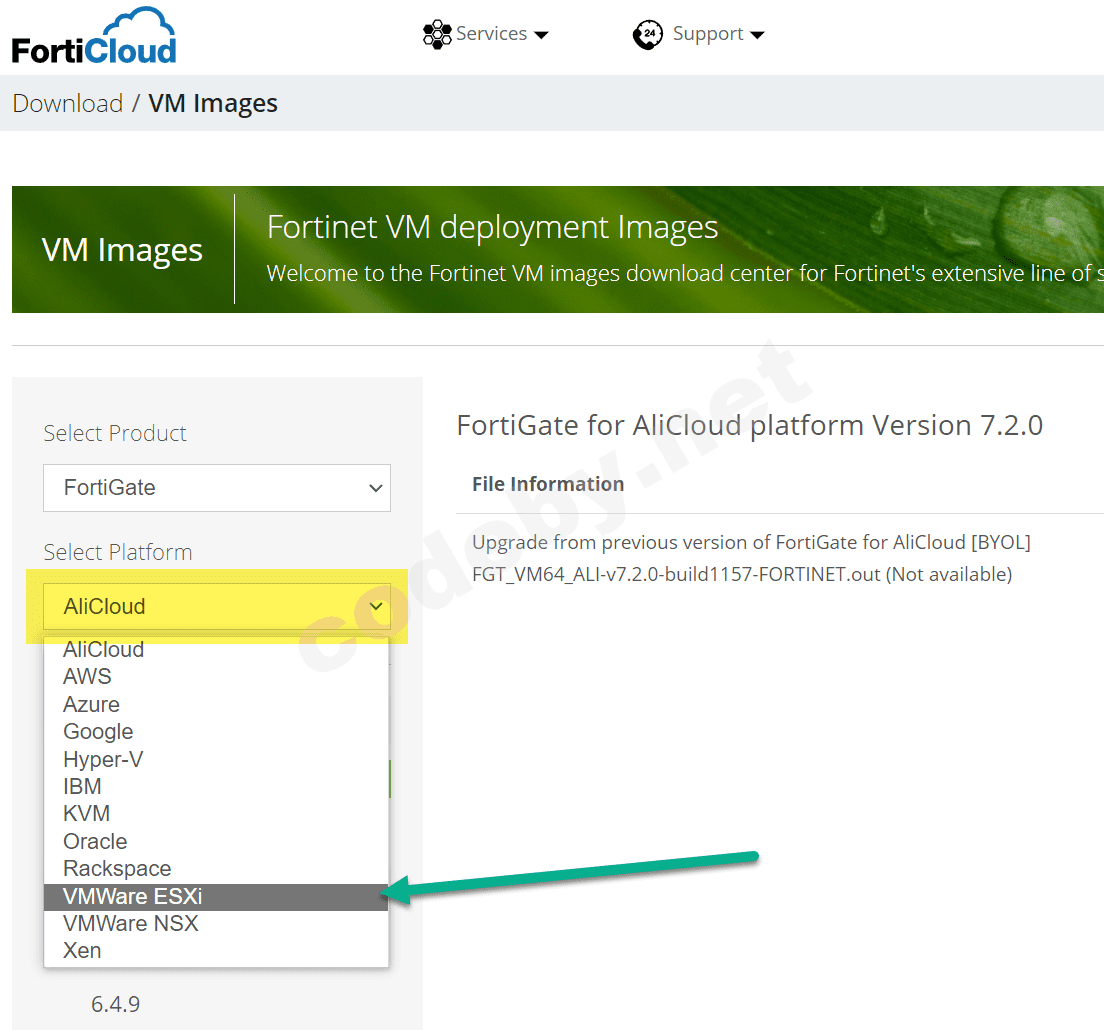Choose the Oracle platform option
Image resolution: width=1104 pixels, height=1030 pixels.
(95, 841)
